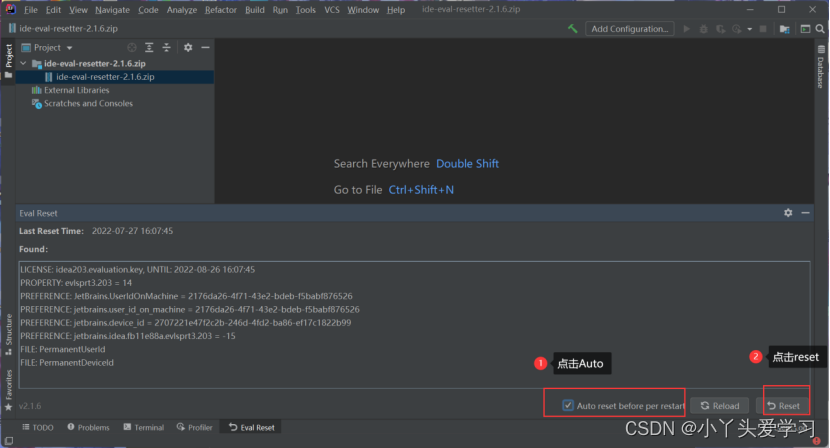Hide the Project panel with minus icon
Screen dimensions: 830x448
click(205, 48)
